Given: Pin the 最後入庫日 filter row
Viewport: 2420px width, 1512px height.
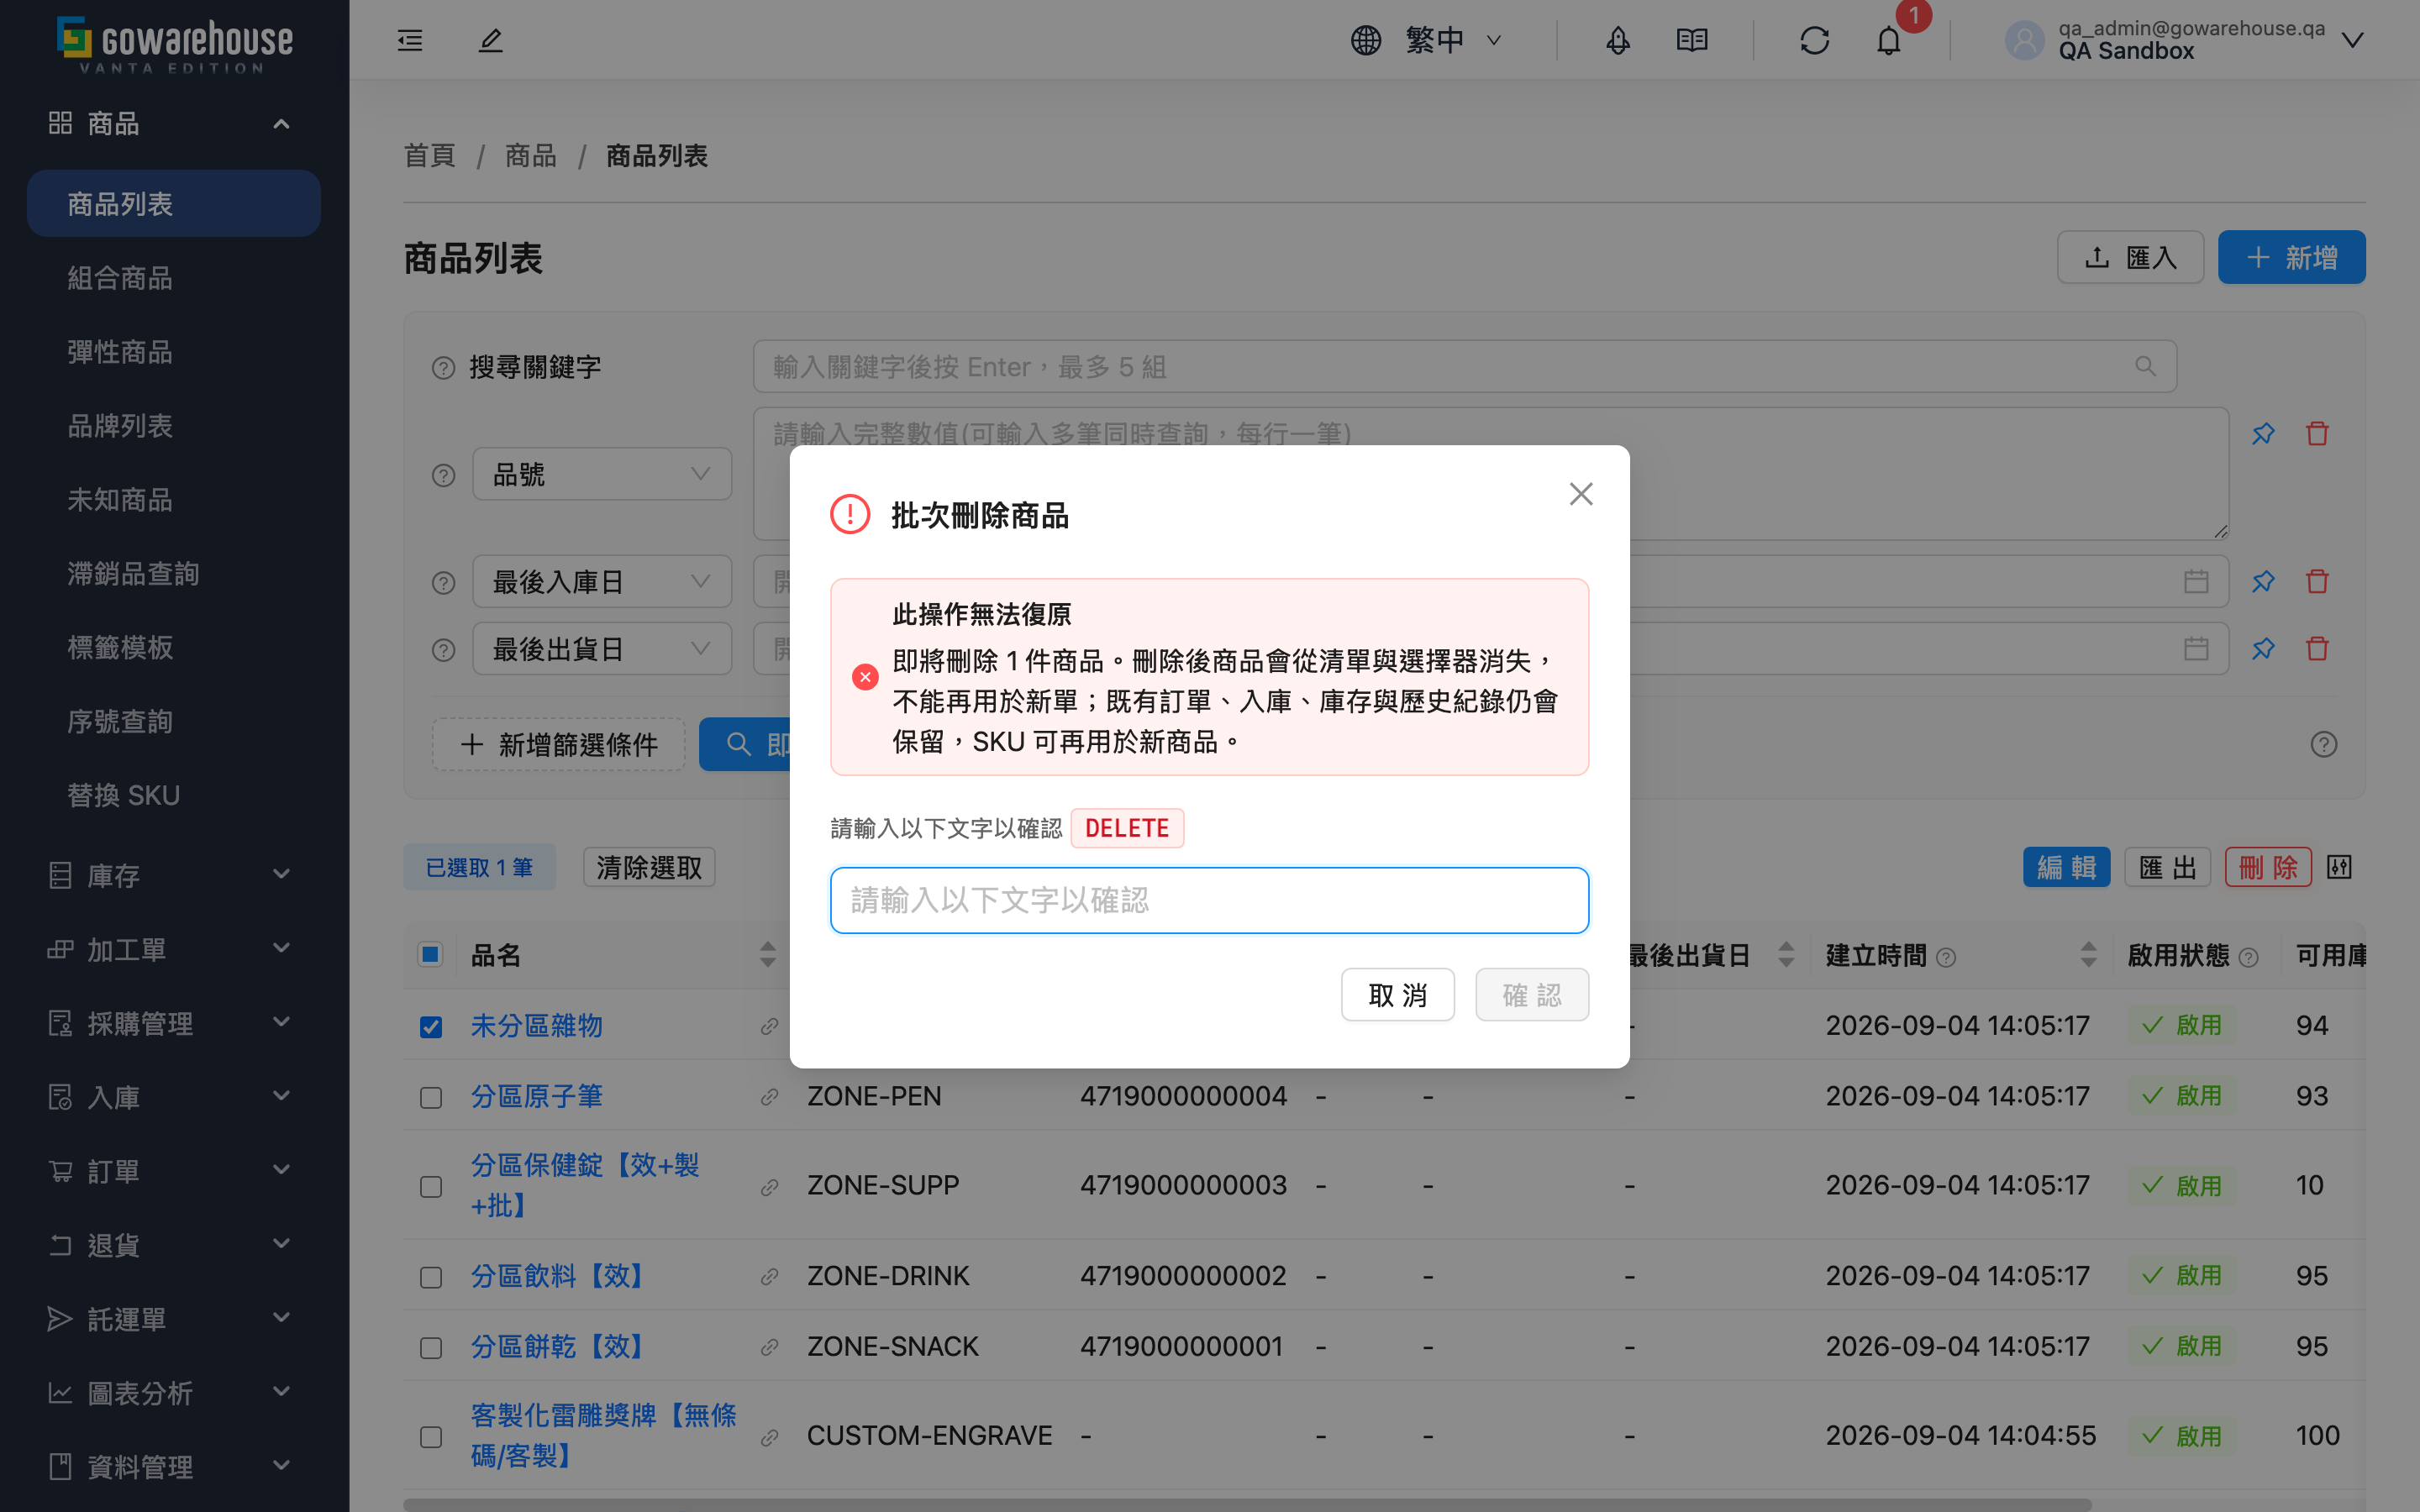Looking at the screenshot, I should [2263, 581].
